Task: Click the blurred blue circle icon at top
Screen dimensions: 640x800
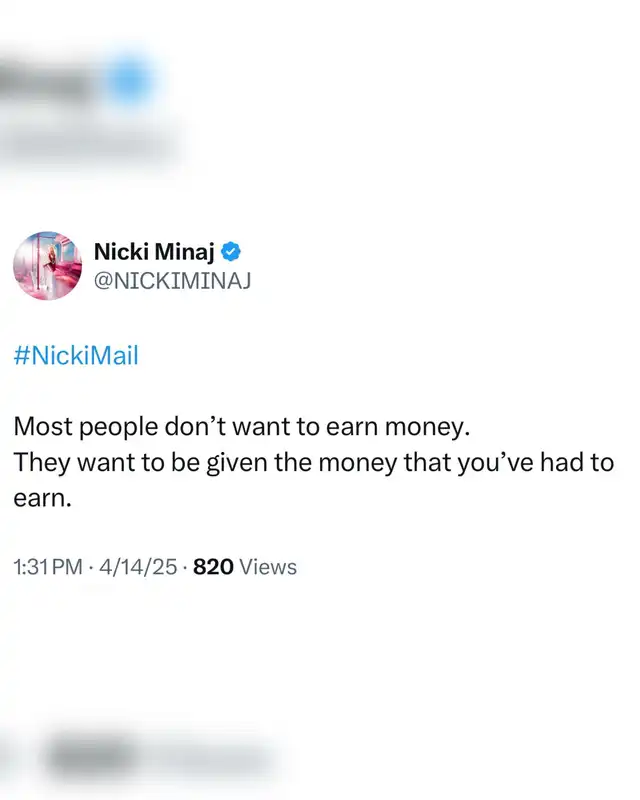Action: [x=131, y=81]
